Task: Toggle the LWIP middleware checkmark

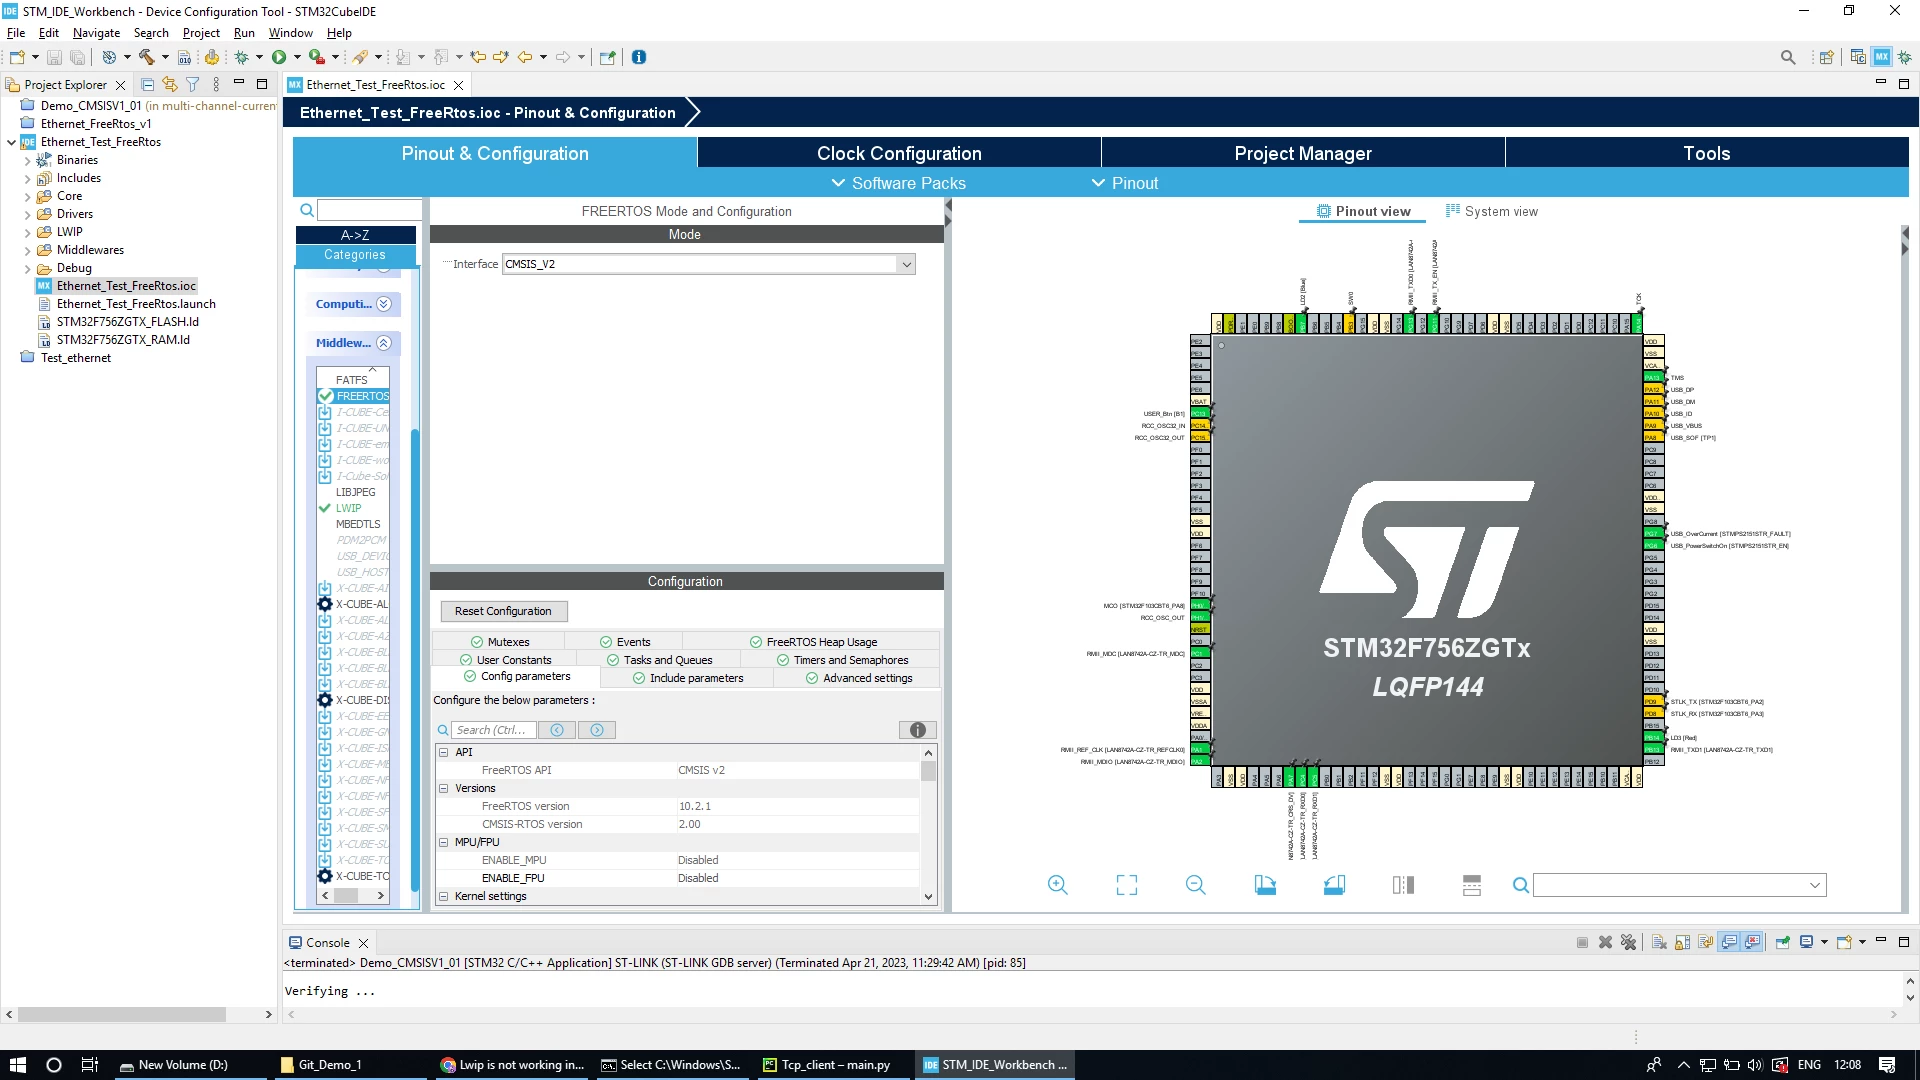Action: pyautogui.click(x=325, y=508)
